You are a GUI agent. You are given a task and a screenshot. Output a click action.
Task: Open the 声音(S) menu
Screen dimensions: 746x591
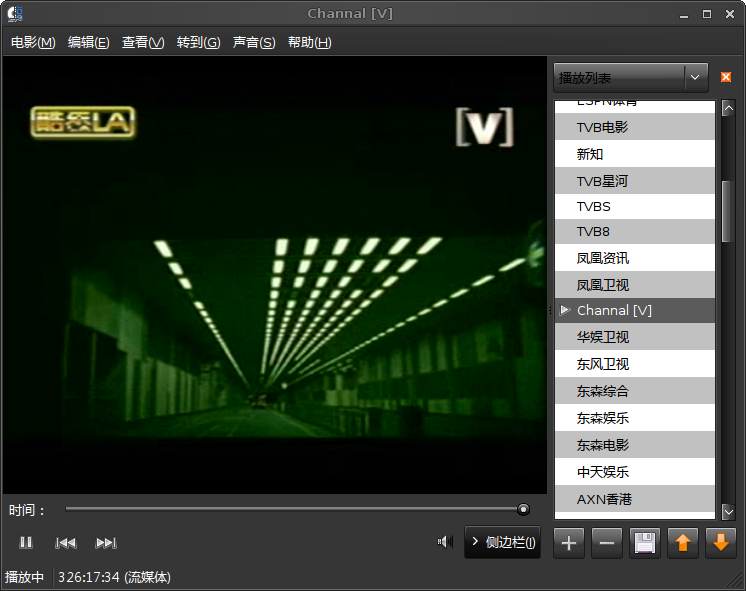coord(254,42)
